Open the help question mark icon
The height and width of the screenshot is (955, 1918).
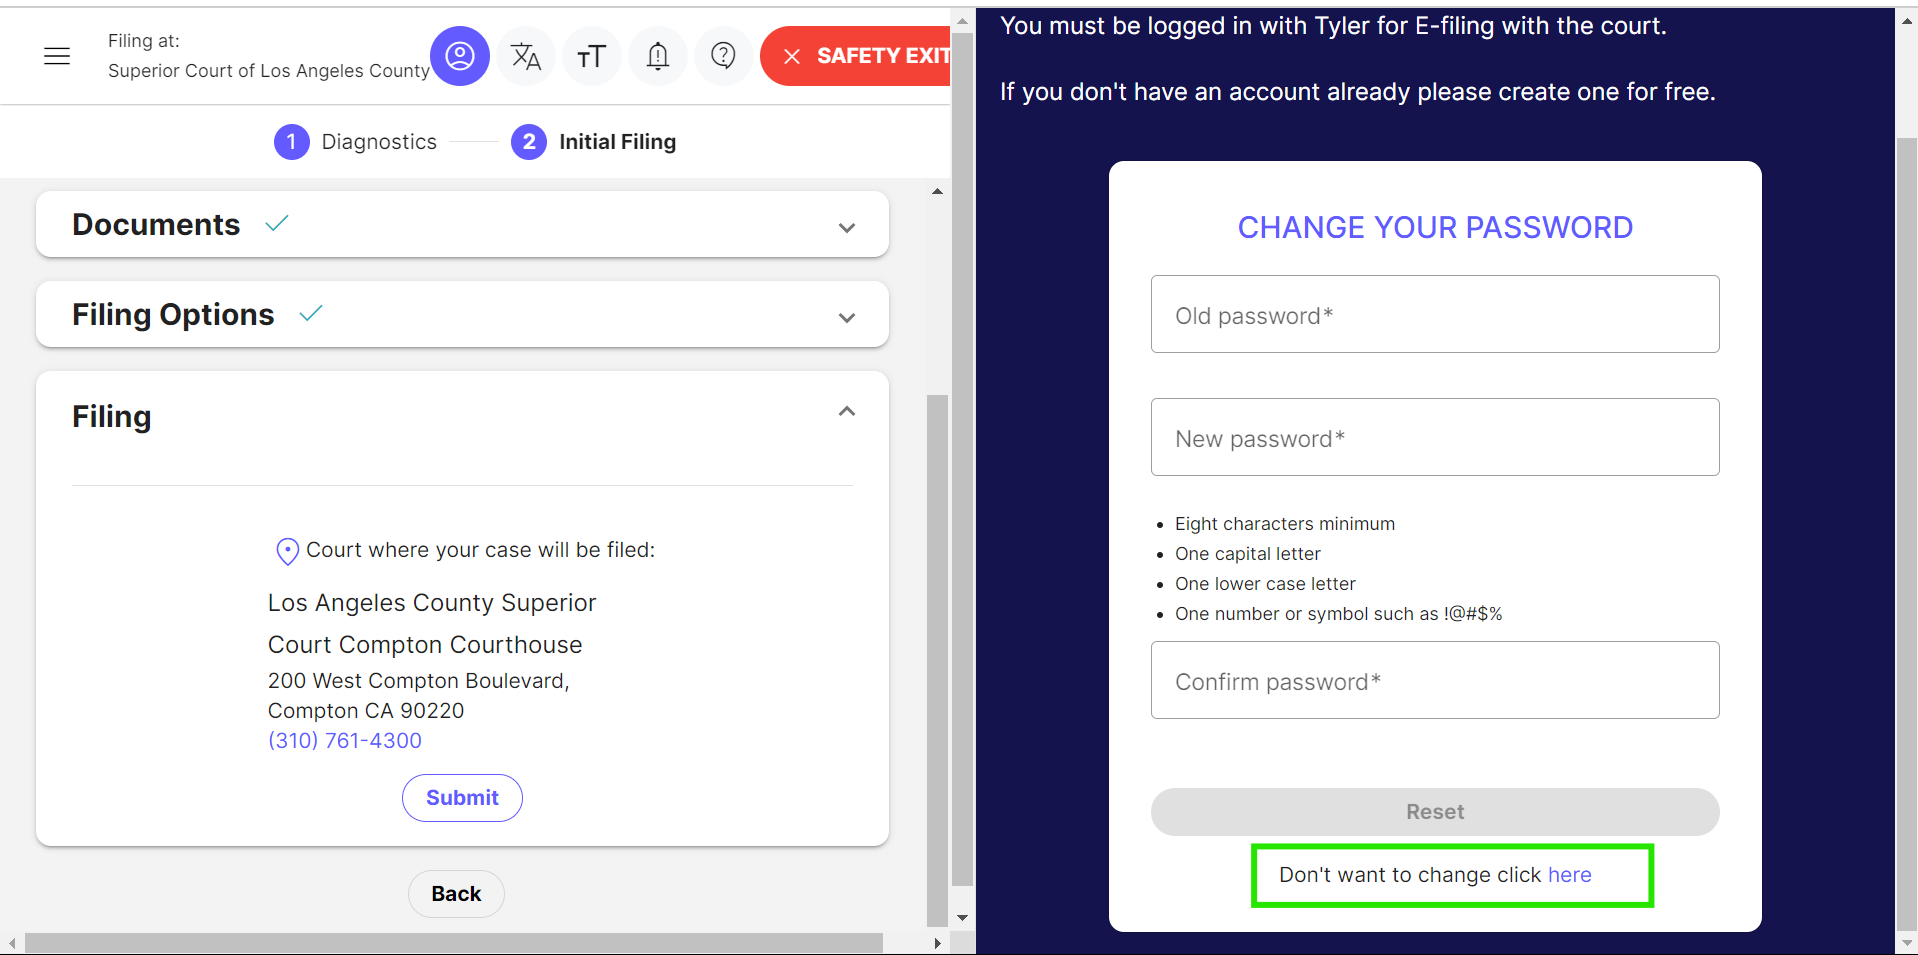click(x=723, y=56)
